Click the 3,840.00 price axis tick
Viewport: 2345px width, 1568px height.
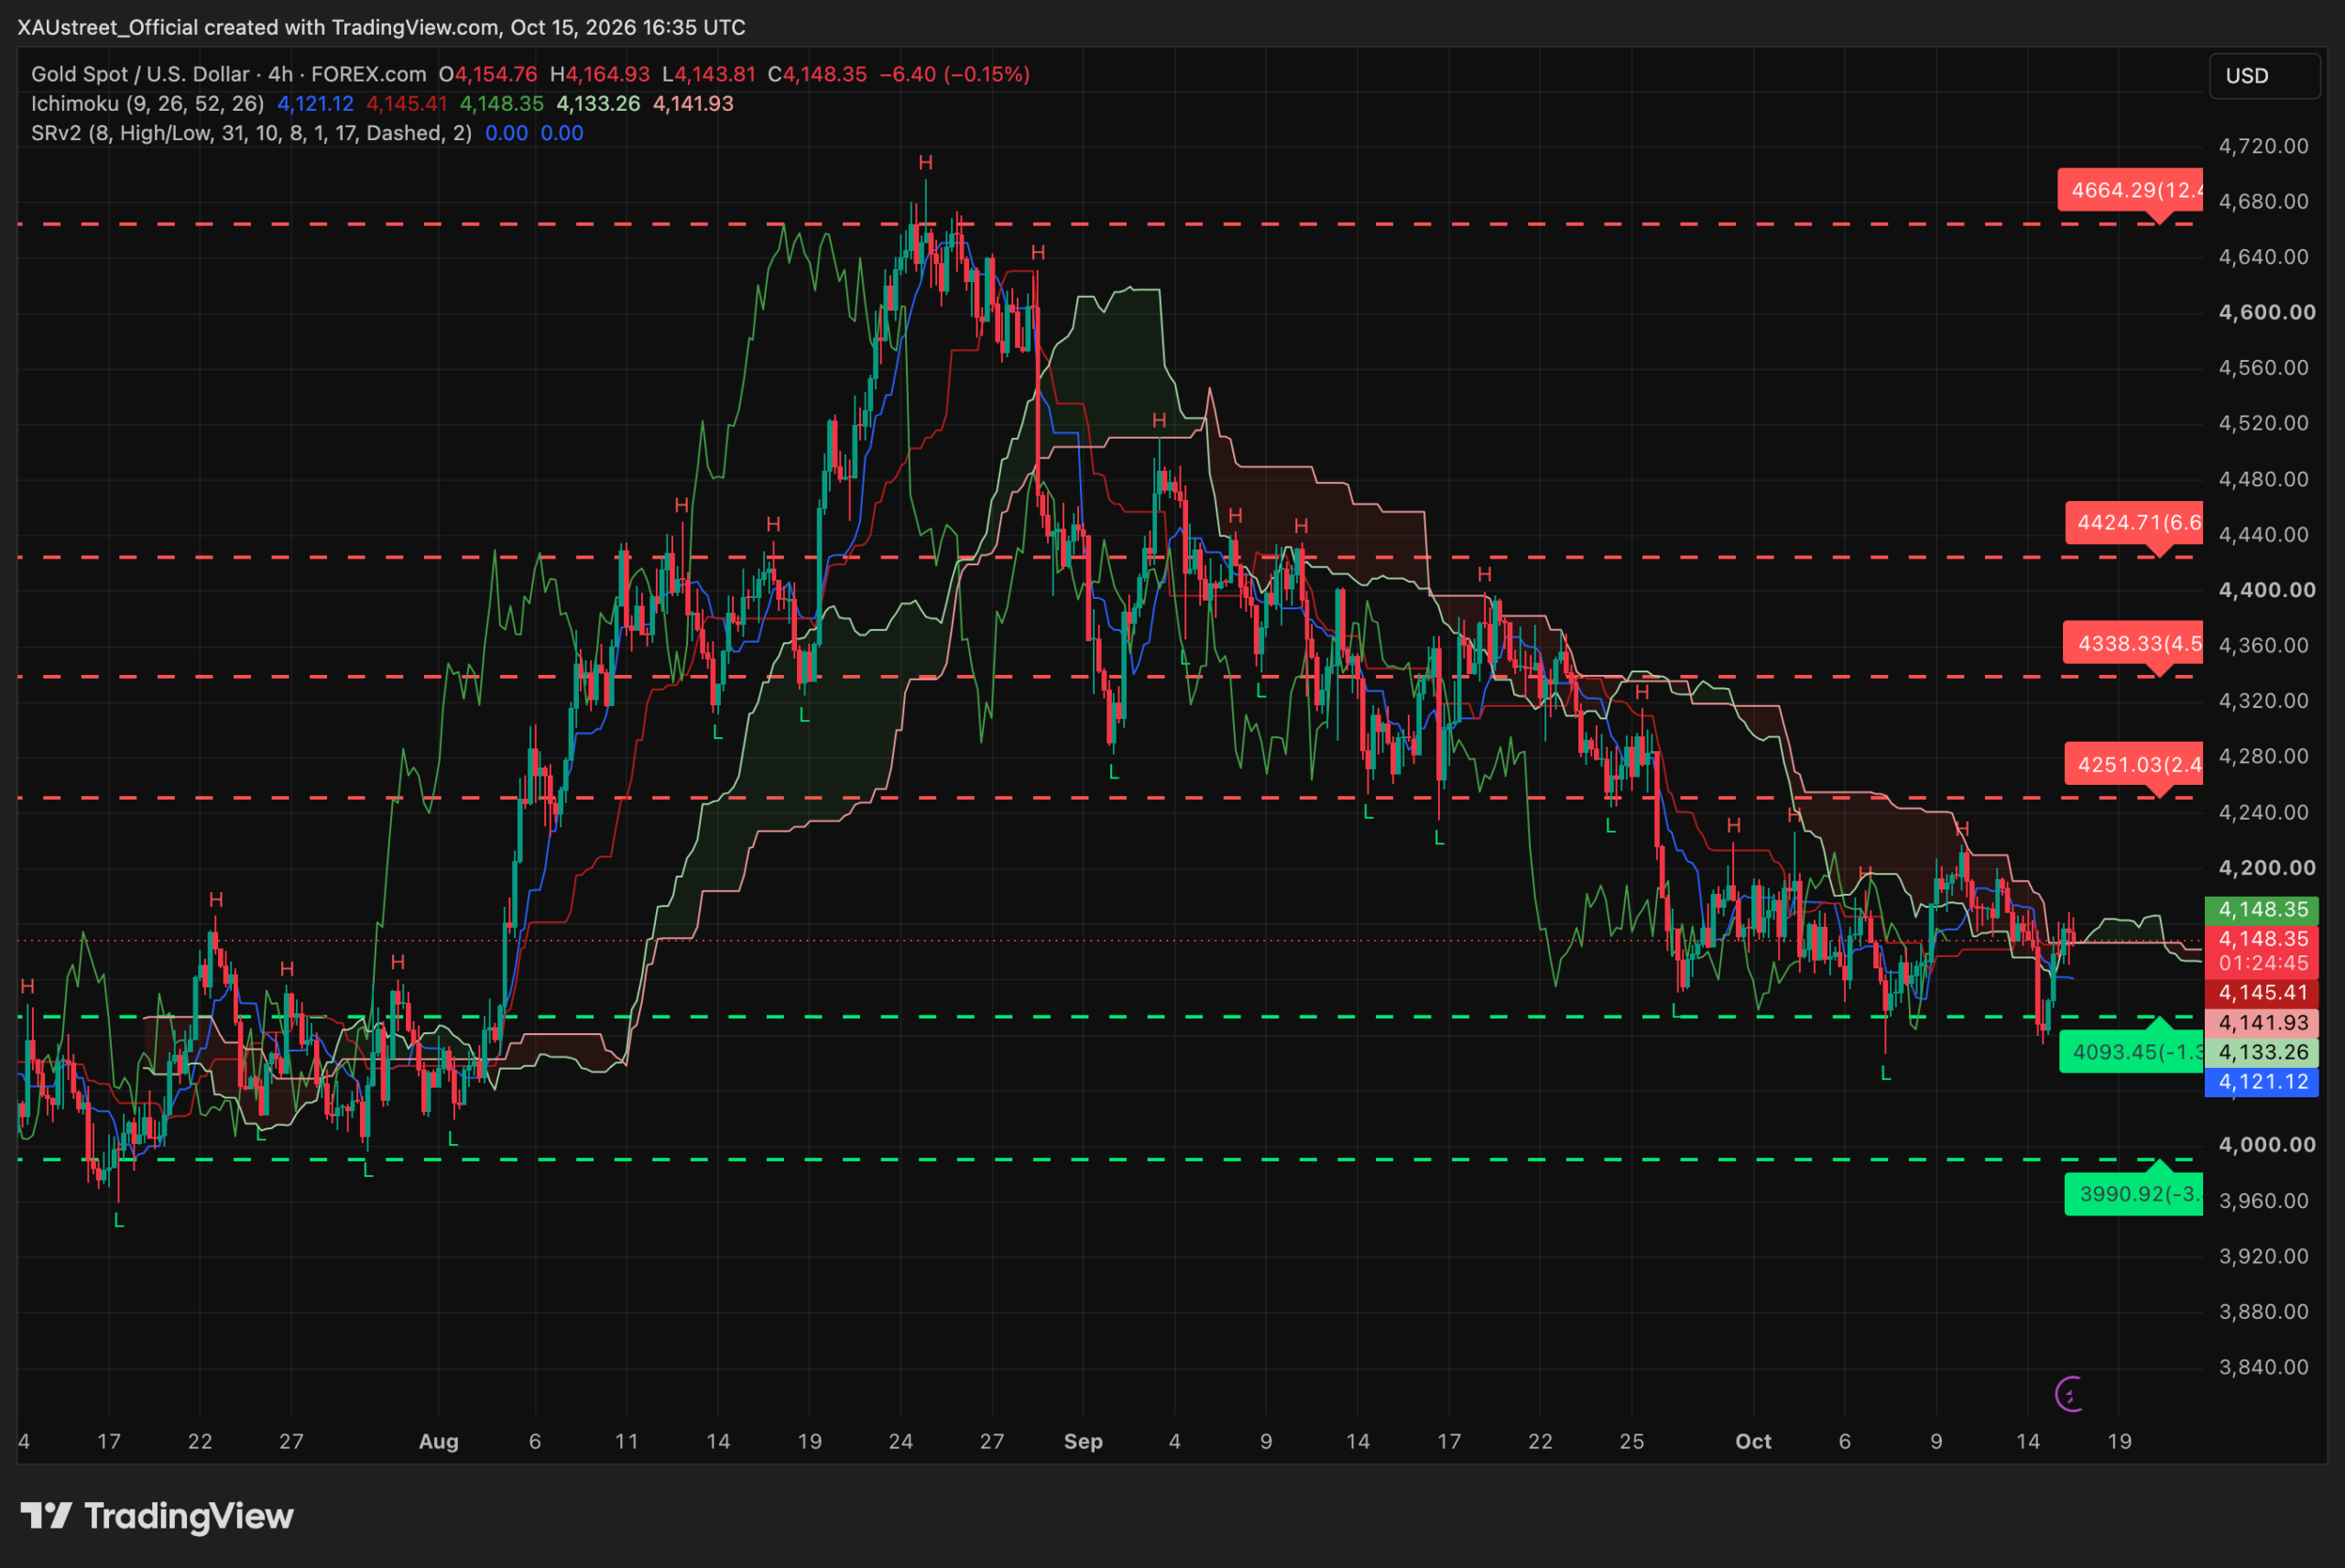click(x=2264, y=1367)
